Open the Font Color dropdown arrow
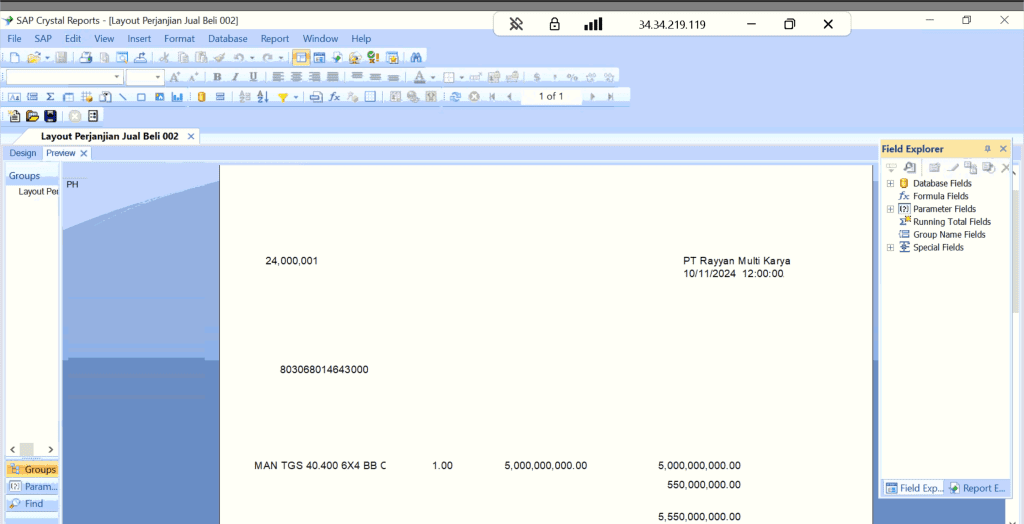The height and width of the screenshot is (524, 1024). 433,77
